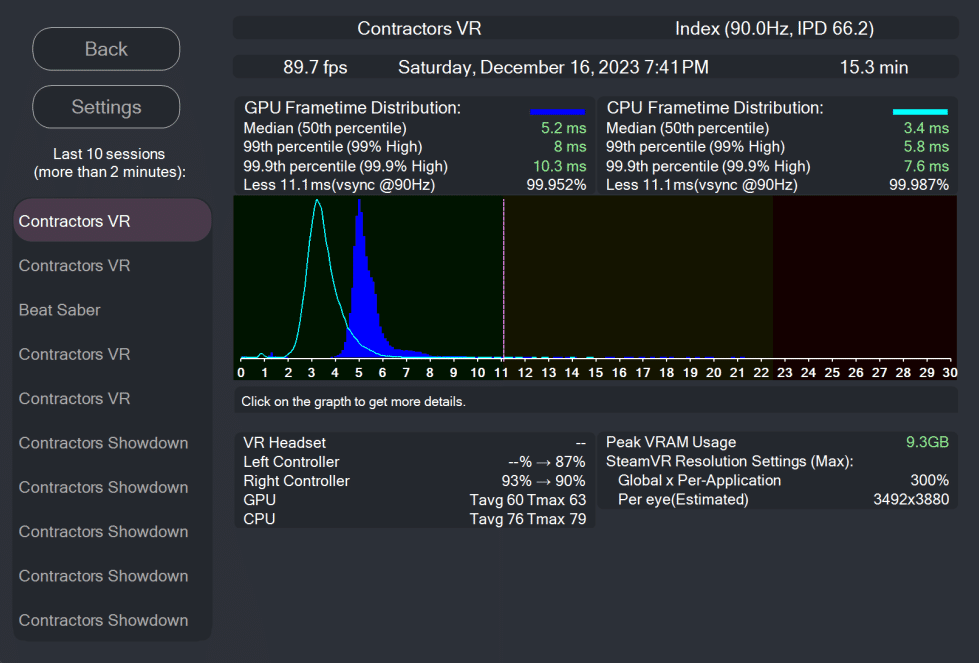Click the blue GPU frametime legend swatch
Image resolution: width=979 pixels, height=663 pixels.
click(558, 112)
